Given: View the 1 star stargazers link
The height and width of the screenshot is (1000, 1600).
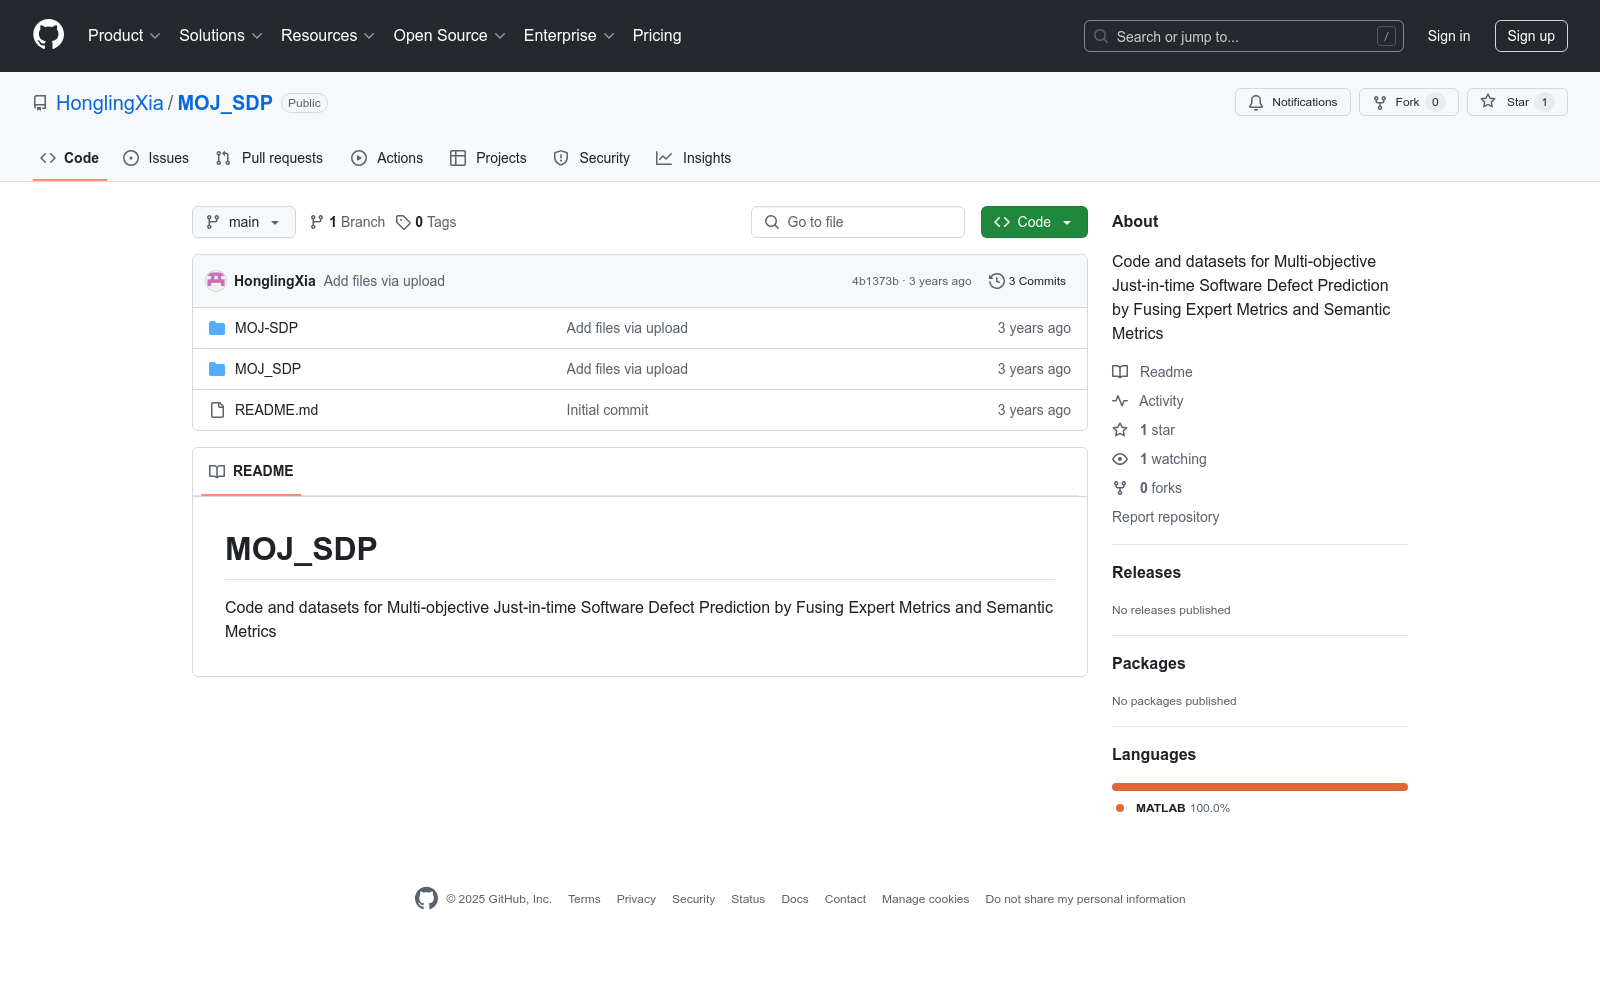Looking at the screenshot, I should click(1144, 430).
